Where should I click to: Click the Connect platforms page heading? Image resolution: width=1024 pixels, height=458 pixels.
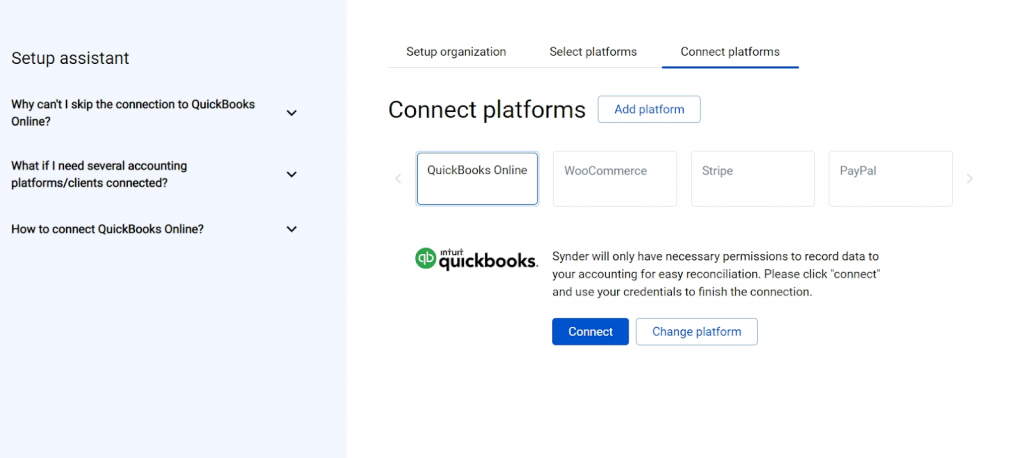(487, 110)
